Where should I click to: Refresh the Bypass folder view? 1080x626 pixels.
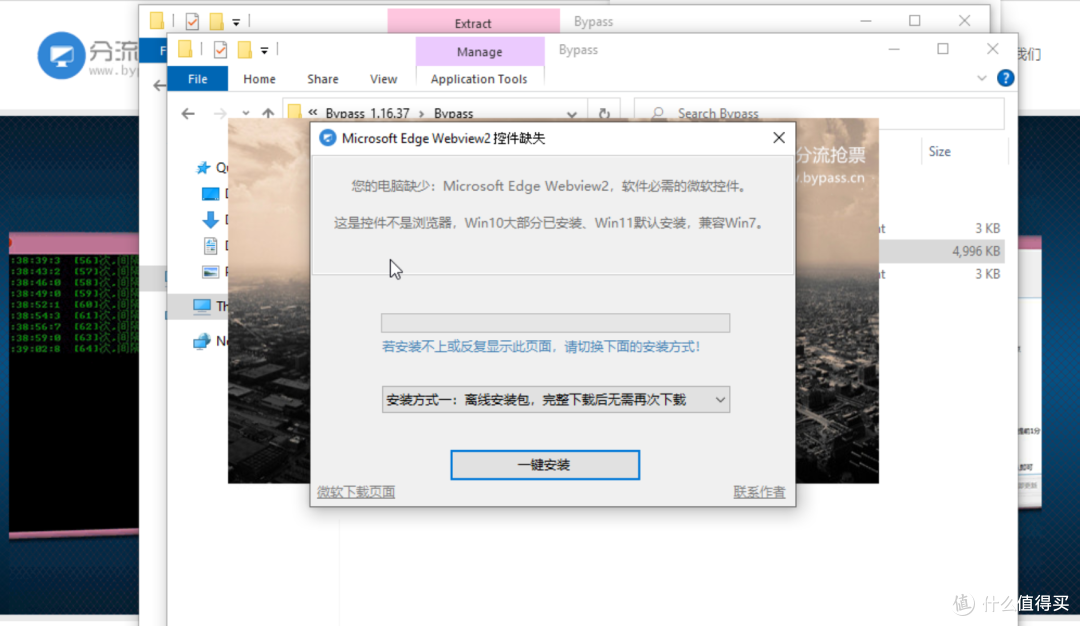click(x=604, y=114)
